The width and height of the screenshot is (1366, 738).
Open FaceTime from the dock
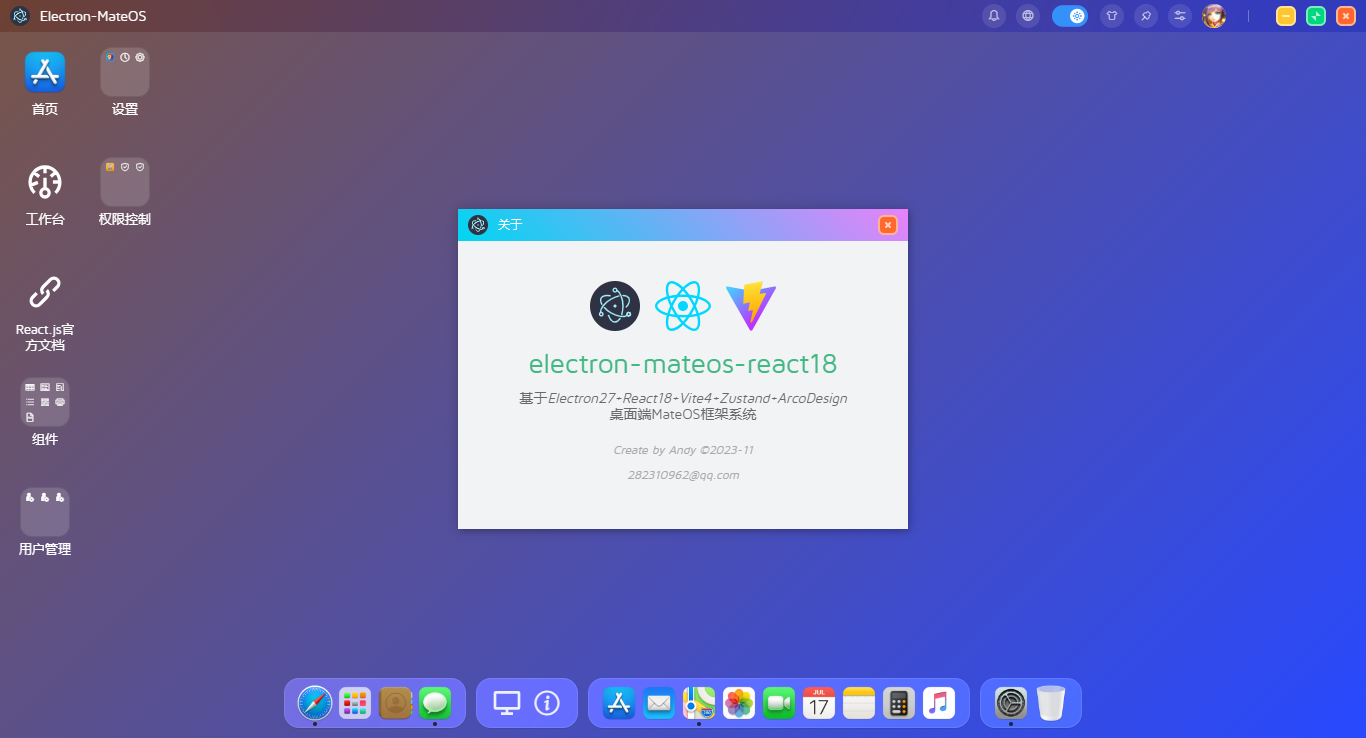(779, 703)
